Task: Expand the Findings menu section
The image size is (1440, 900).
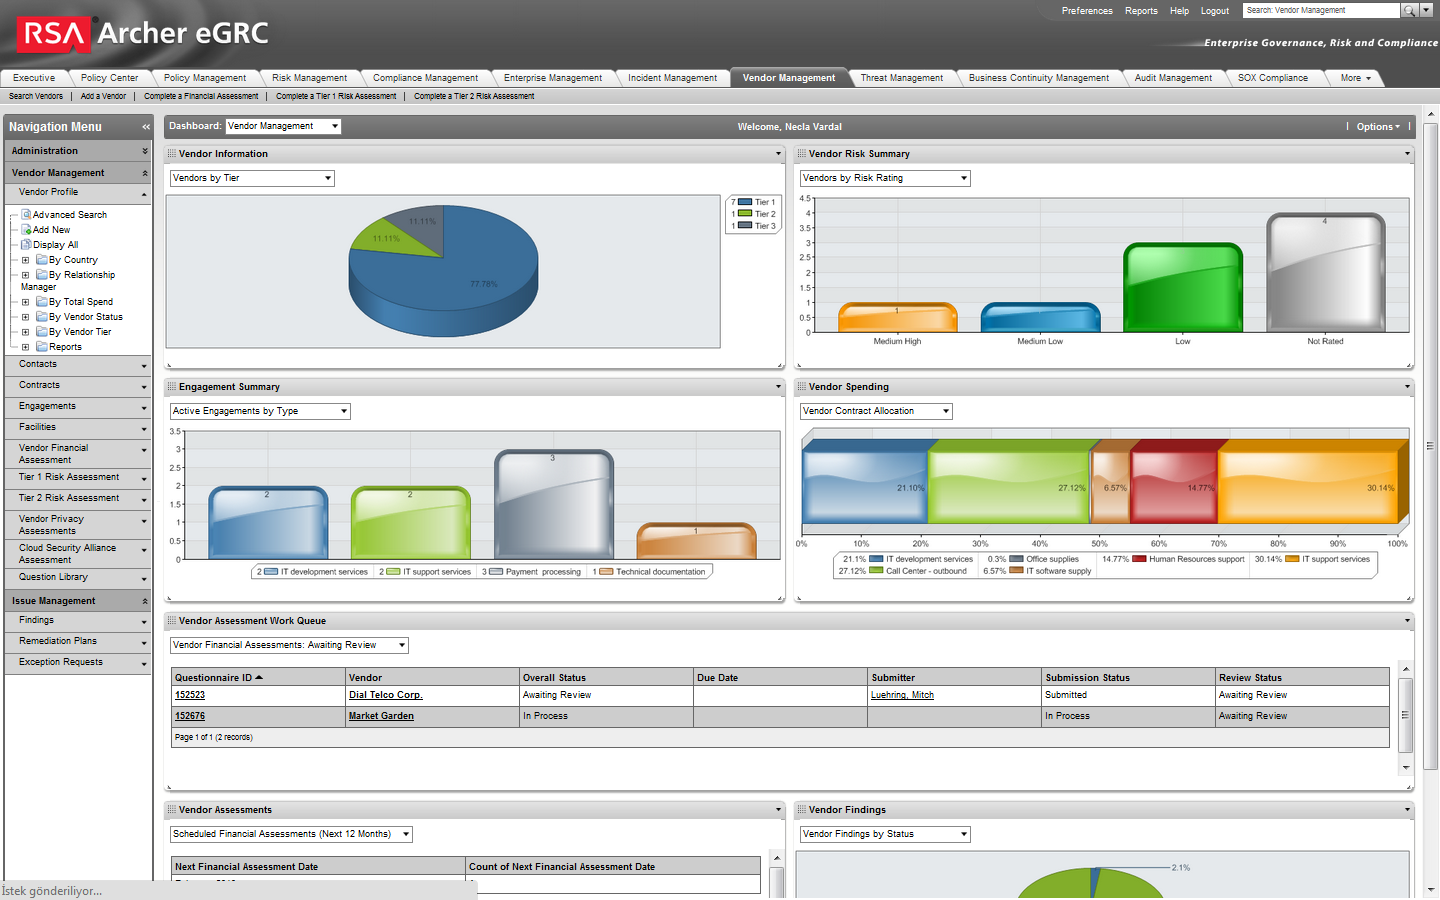Action: click(77, 620)
